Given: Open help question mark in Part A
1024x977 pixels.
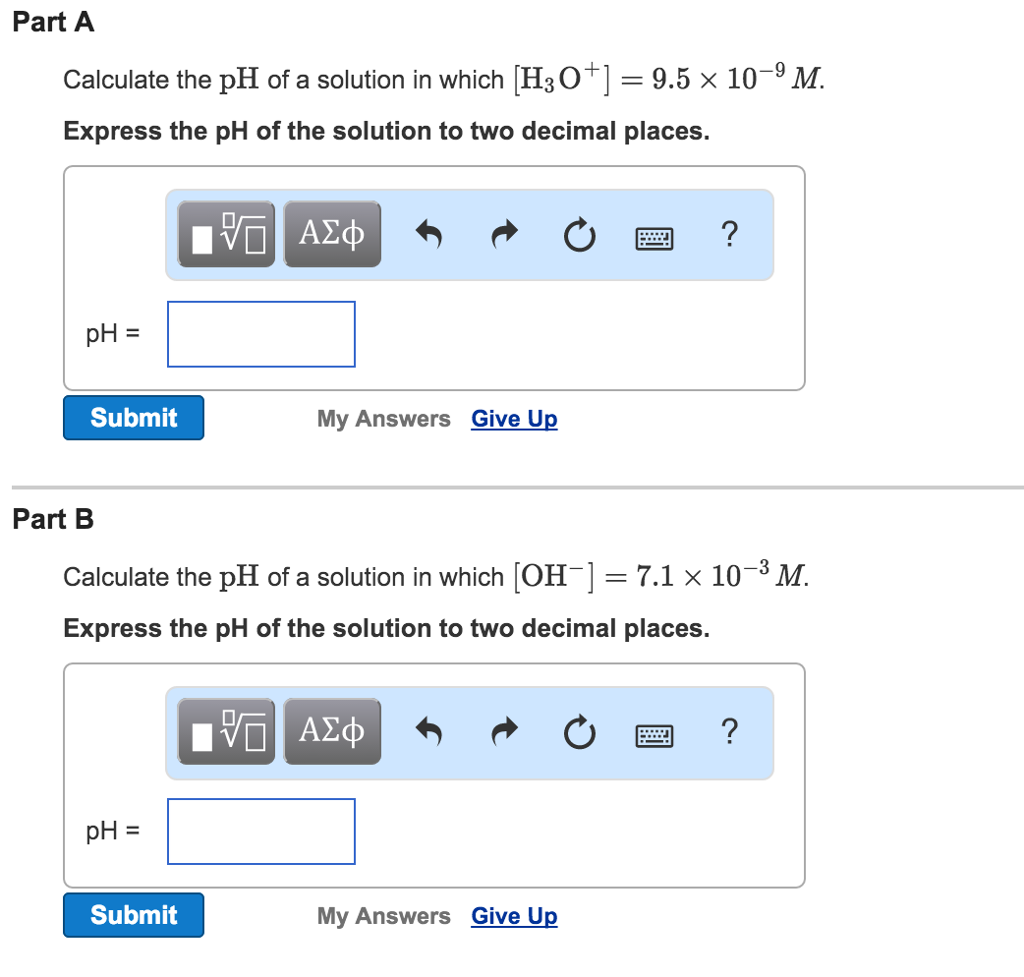Looking at the screenshot, I should click(729, 234).
